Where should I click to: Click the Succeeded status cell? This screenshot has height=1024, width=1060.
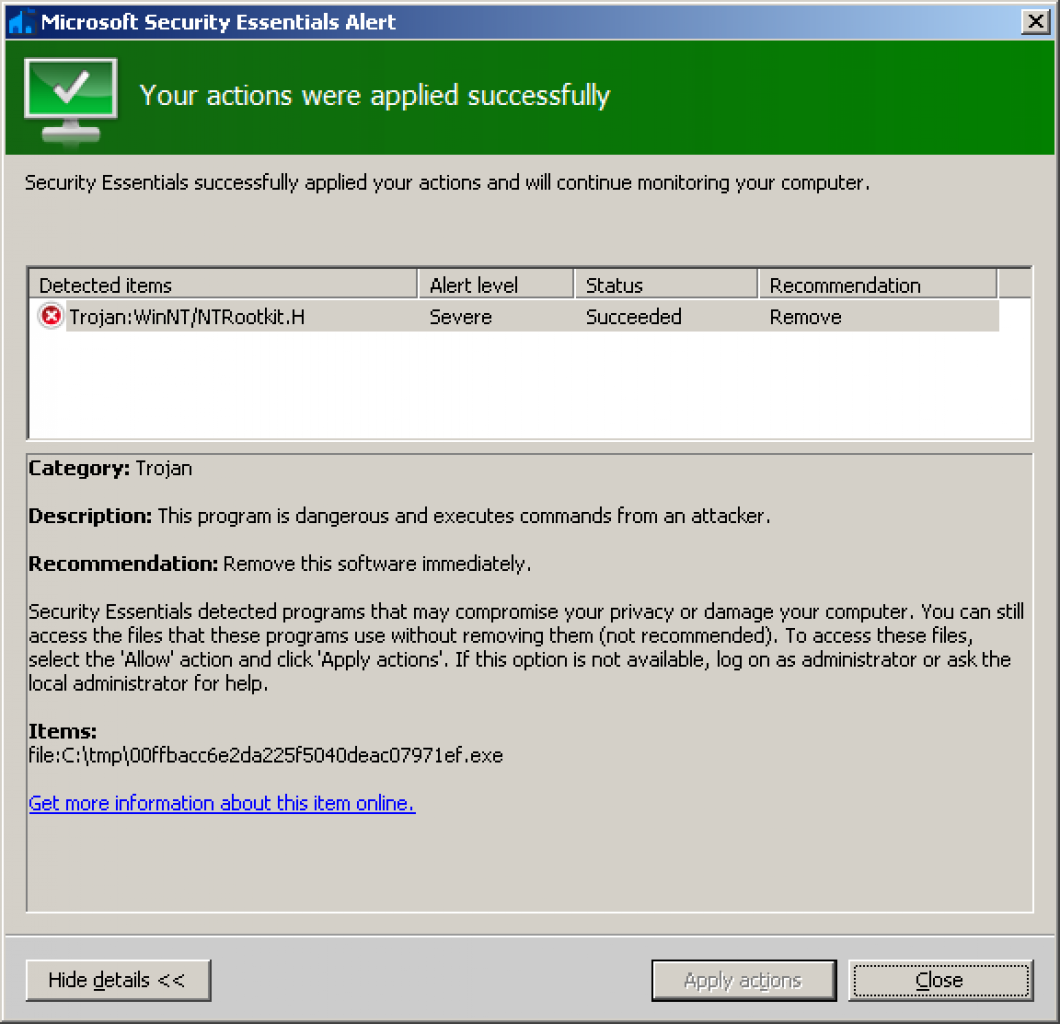(633, 316)
